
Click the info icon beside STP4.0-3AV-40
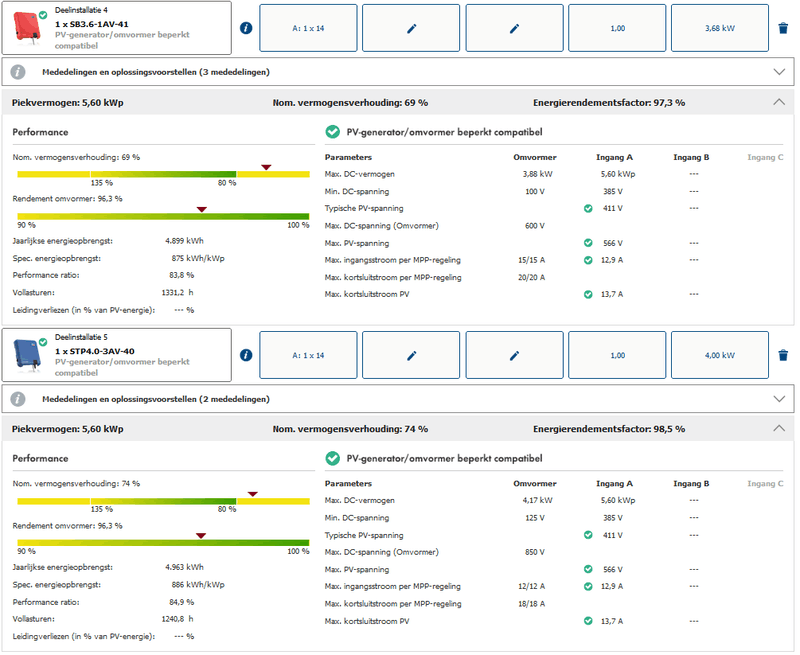click(x=246, y=355)
